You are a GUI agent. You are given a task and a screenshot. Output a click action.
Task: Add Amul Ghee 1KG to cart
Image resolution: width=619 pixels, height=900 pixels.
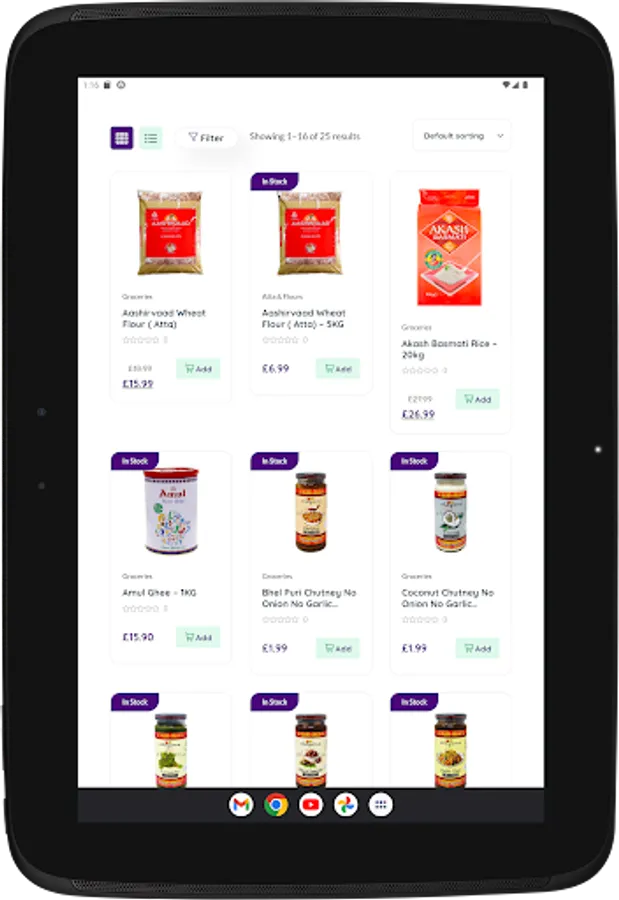(198, 637)
